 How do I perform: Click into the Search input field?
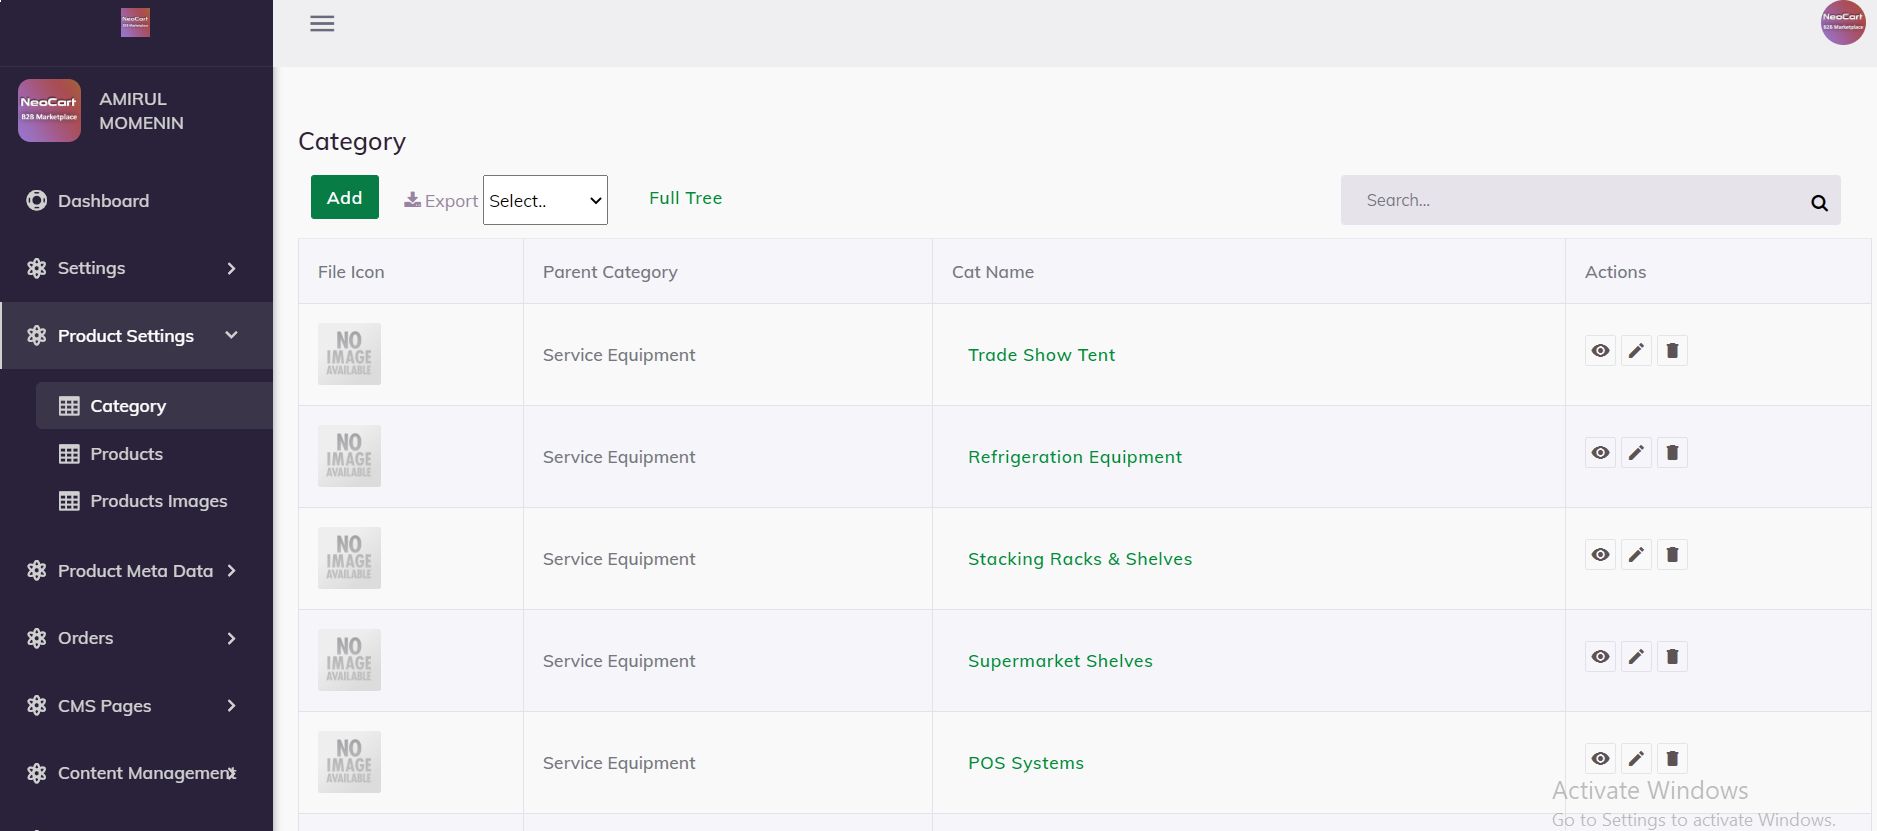[1570, 200]
